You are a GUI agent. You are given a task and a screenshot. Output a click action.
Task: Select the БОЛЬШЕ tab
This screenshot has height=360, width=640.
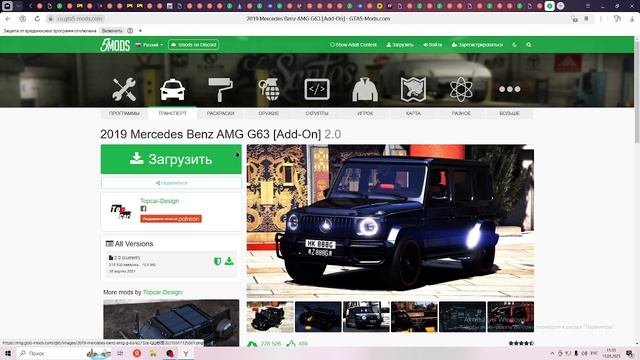pyautogui.click(x=509, y=113)
